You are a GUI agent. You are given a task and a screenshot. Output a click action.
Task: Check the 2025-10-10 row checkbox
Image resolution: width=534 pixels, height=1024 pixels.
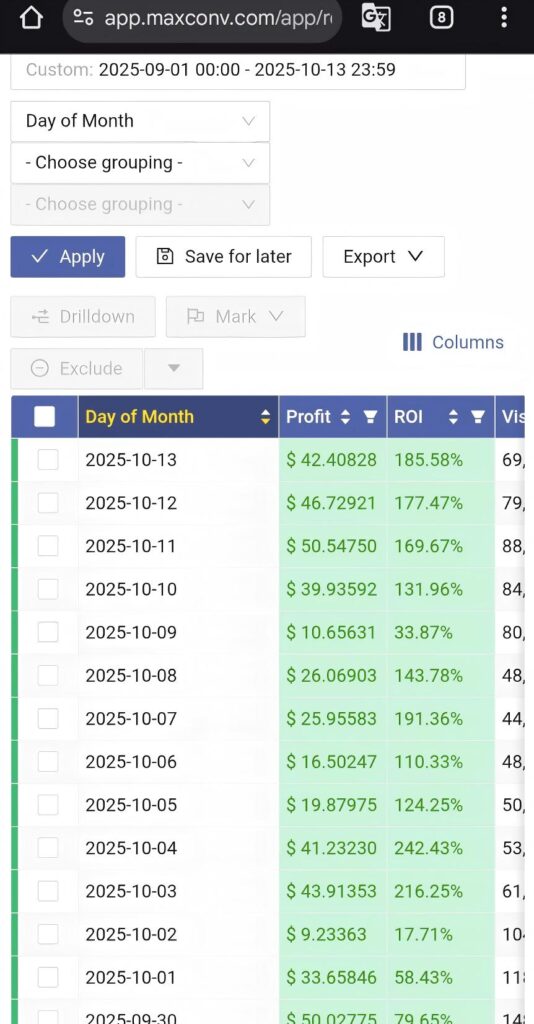(x=48, y=589)
